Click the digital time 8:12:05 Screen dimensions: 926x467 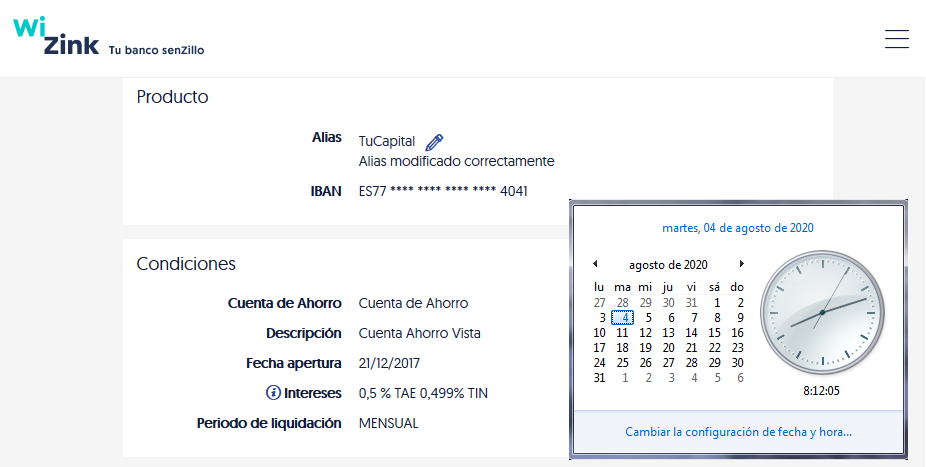[x=821, y=391]
